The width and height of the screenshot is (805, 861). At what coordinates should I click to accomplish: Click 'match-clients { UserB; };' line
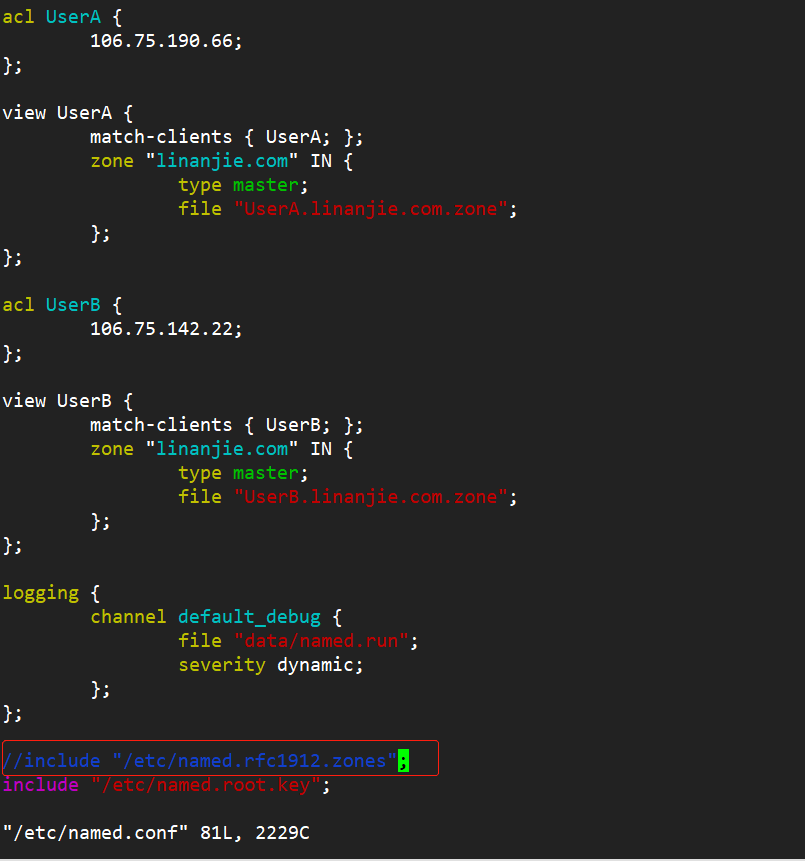(x=226, y=425)
